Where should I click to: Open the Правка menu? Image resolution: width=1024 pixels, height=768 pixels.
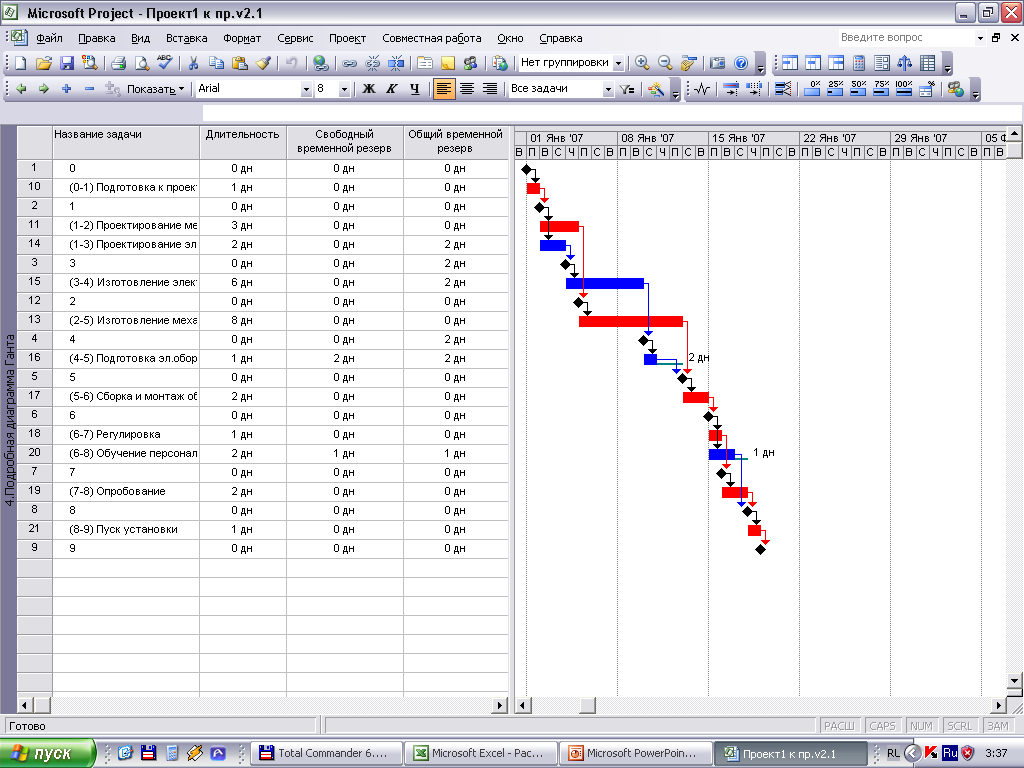tap(97, 38)
